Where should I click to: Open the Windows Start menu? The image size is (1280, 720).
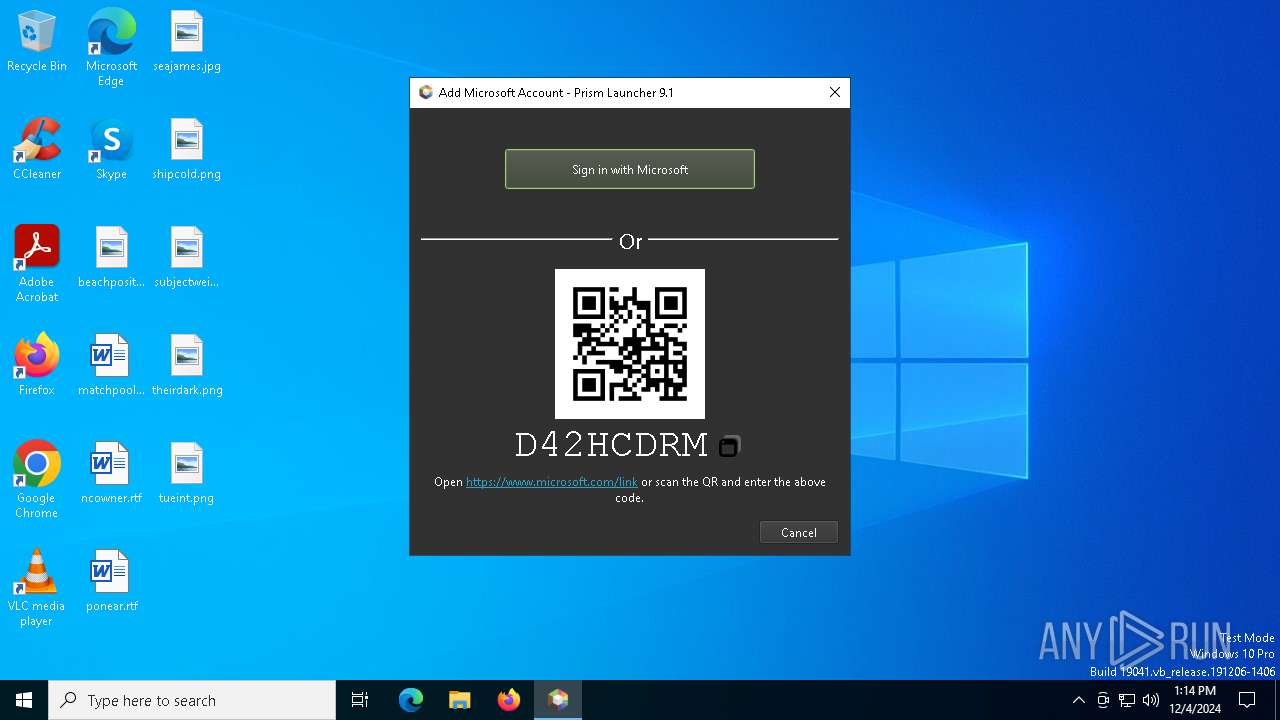(24, 700)
